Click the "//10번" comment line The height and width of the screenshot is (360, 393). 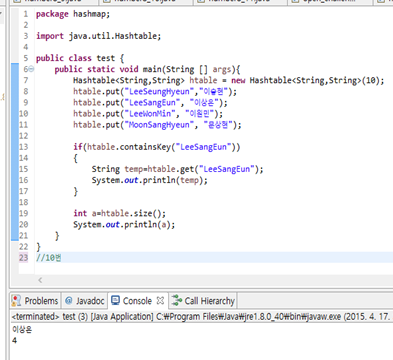49,258
